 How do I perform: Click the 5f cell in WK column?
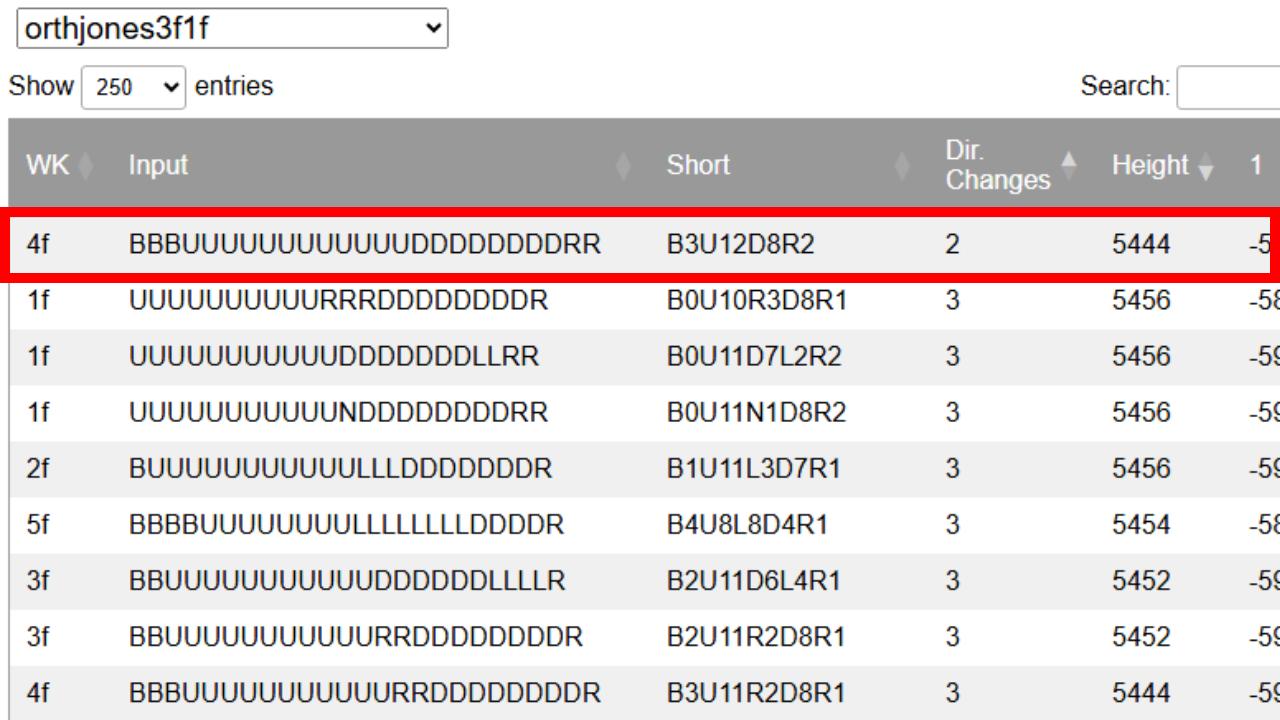coord(38,525)
